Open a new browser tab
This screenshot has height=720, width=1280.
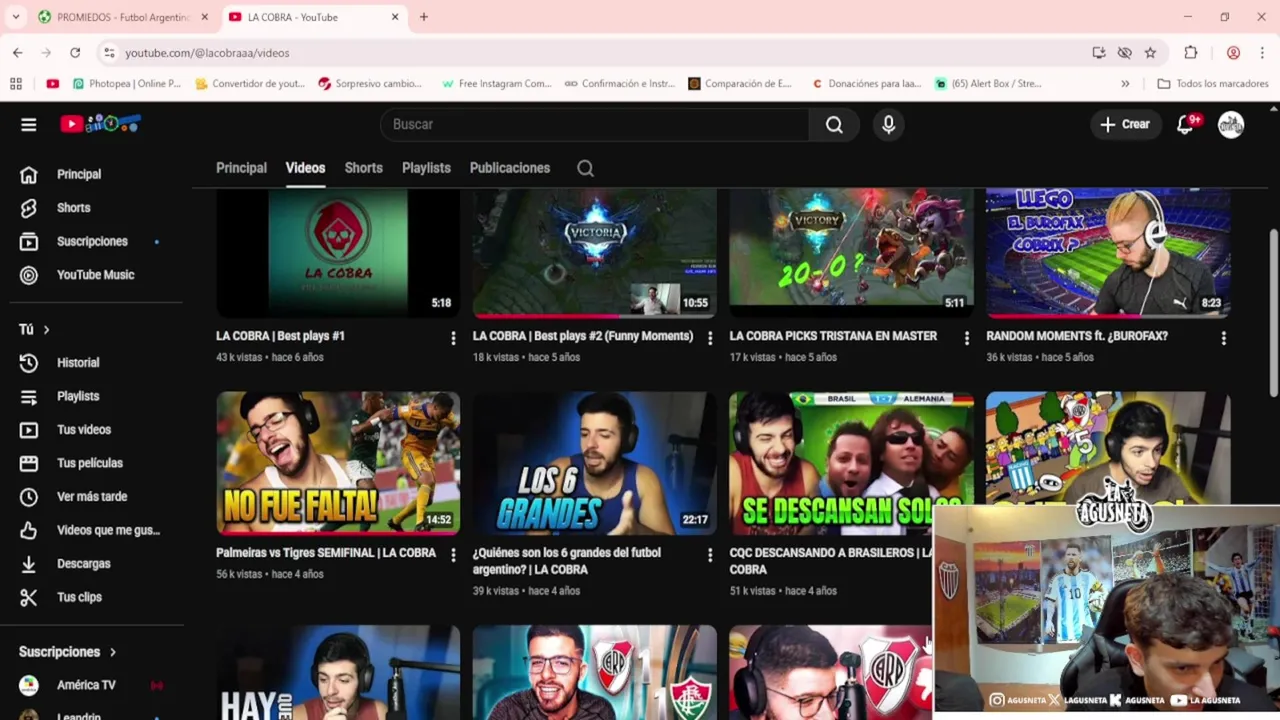(x=424, y=17)
